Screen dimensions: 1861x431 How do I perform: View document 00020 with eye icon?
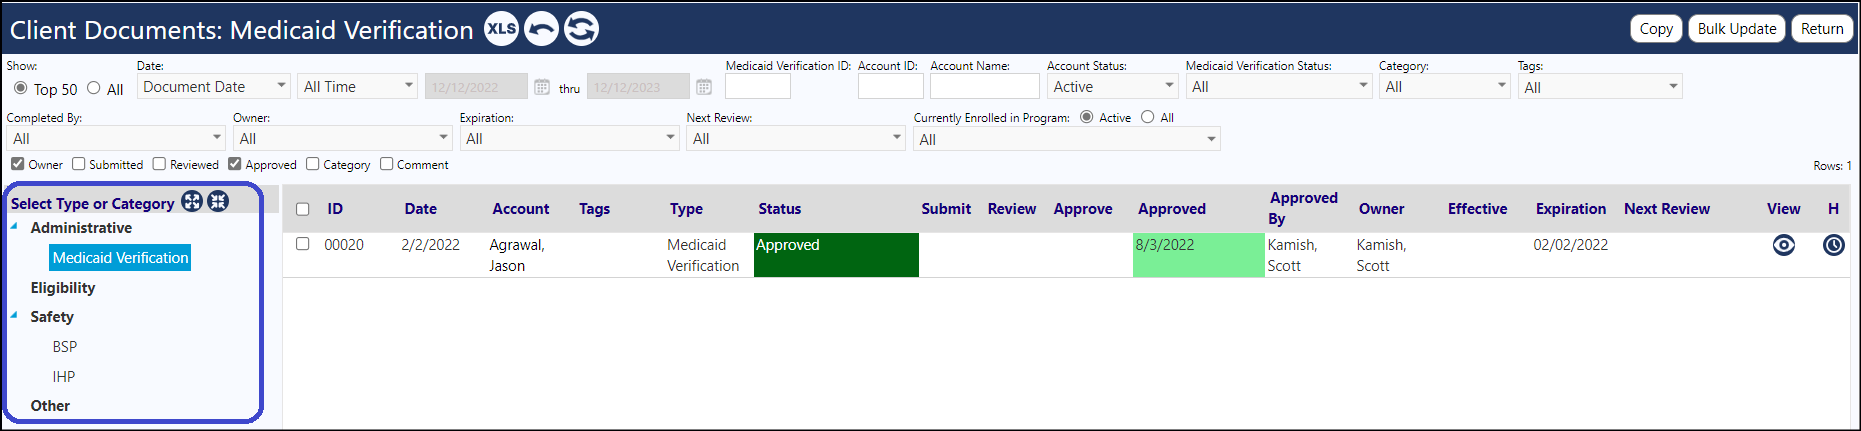[1784, 245]
